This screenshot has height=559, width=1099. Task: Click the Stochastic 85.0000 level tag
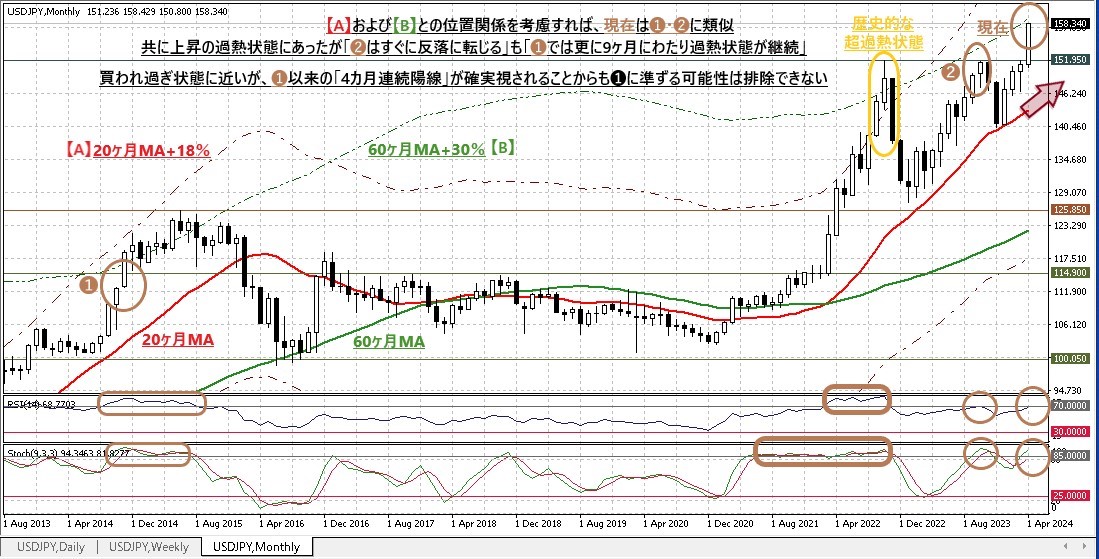[1070, 455]
